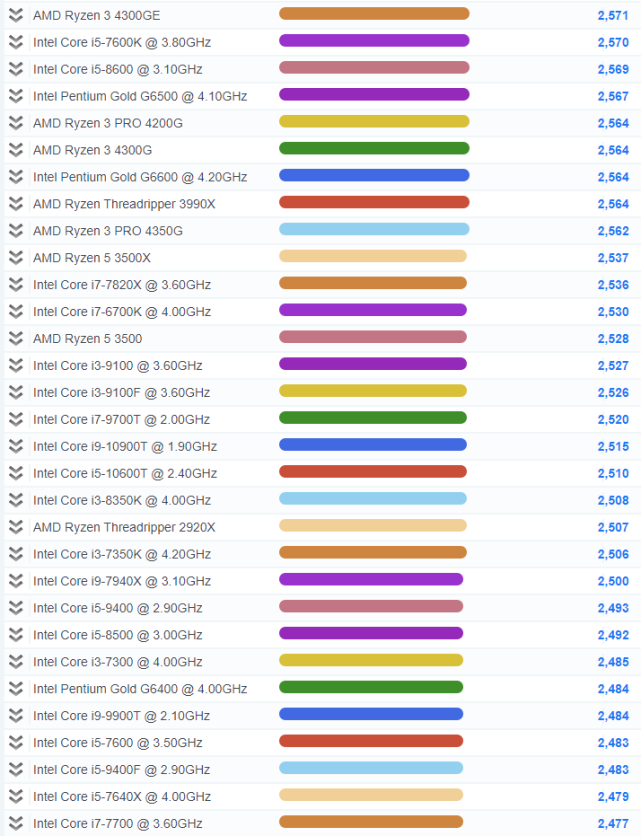Screen dimensions: 641x836
Task: Click the score 2,536
Action: [613, 285]
